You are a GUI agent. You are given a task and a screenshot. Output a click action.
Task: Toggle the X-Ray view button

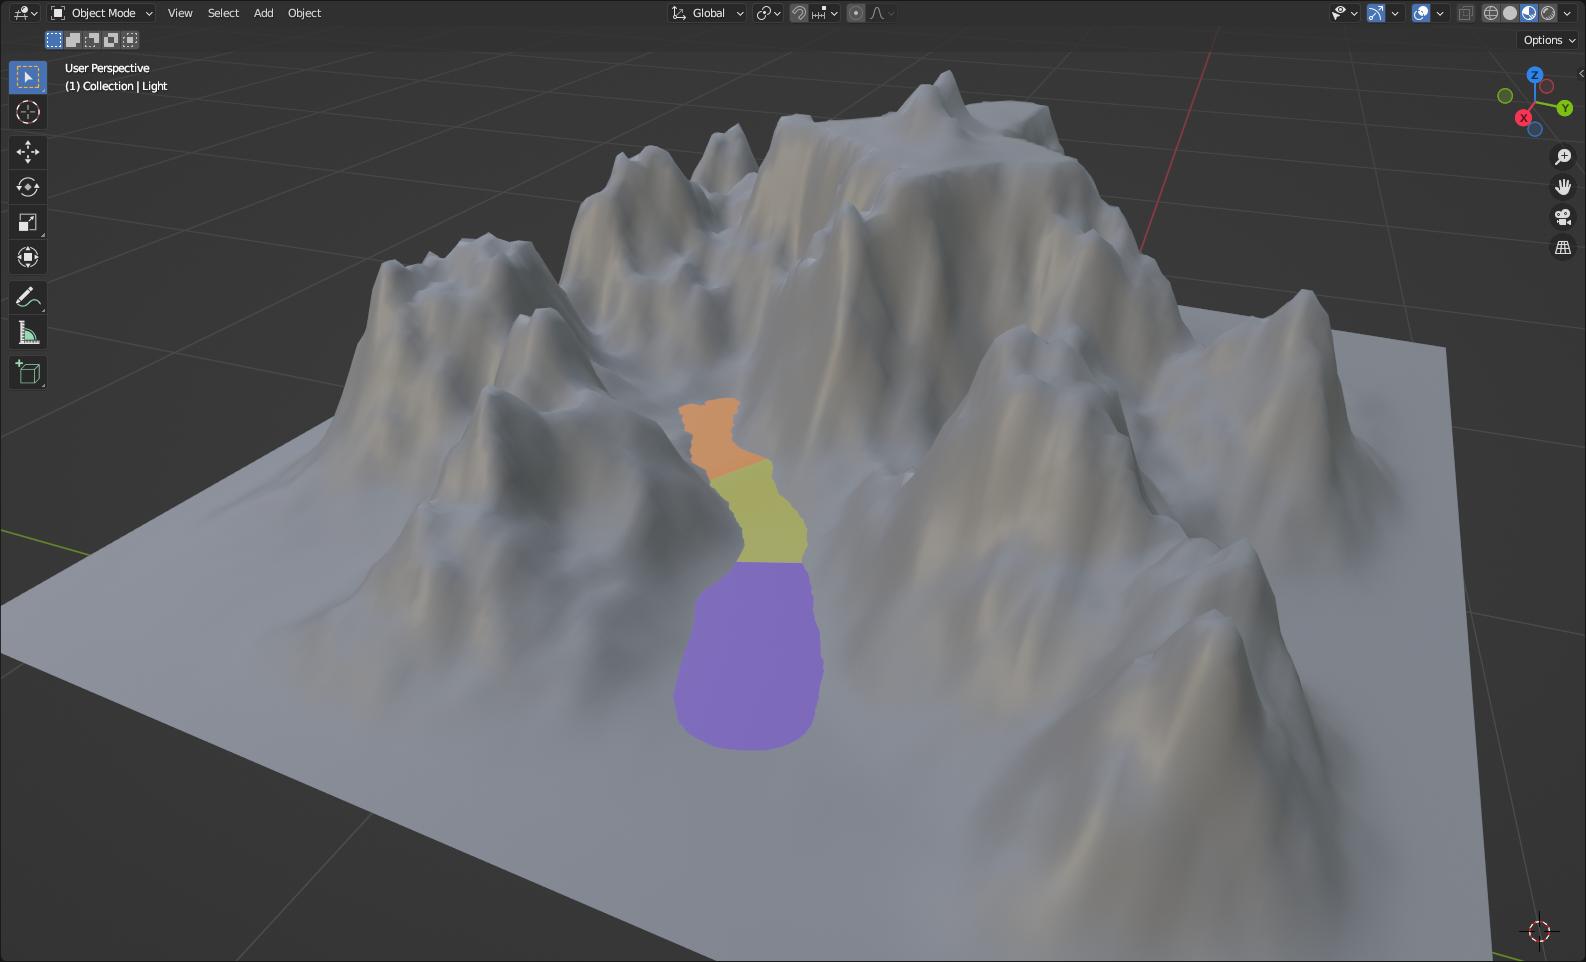point(1466,13)
